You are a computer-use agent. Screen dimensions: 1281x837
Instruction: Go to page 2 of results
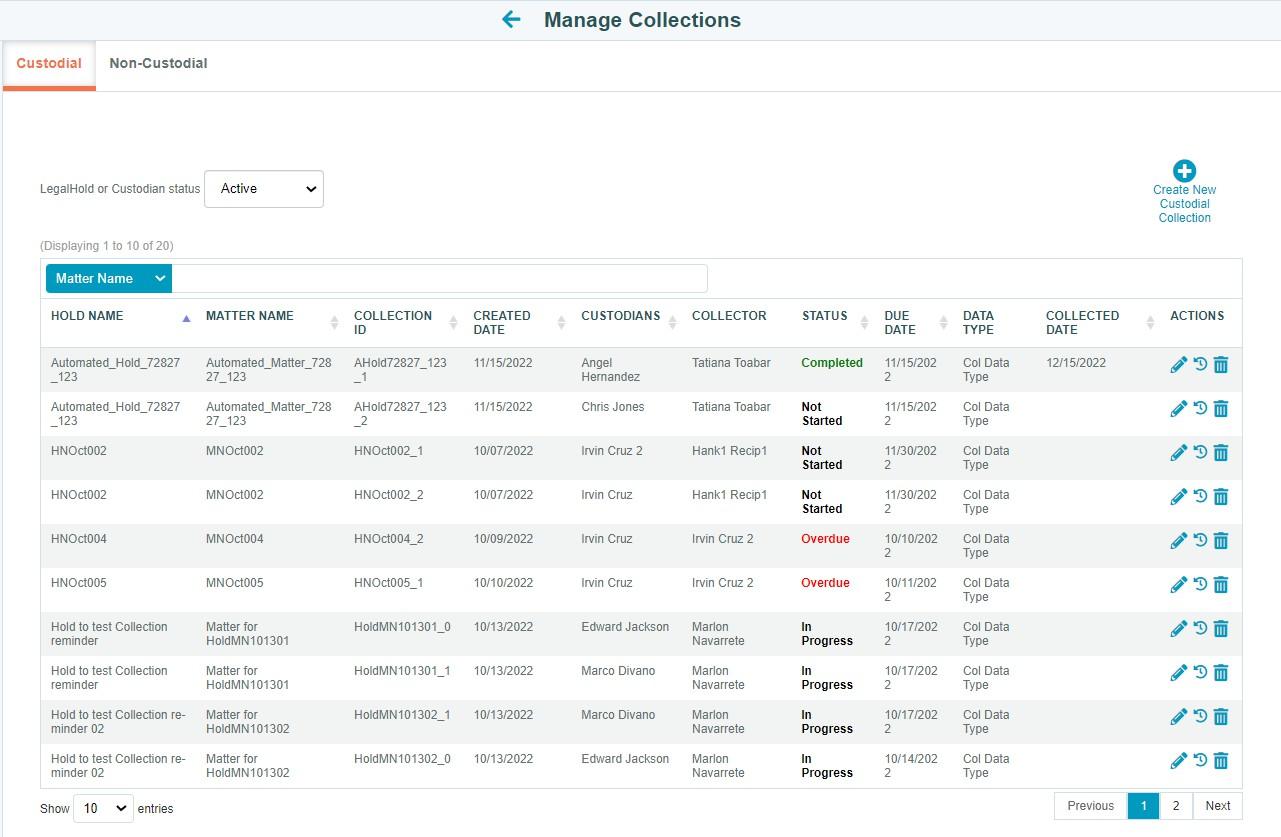click(x=1176, y=806)
